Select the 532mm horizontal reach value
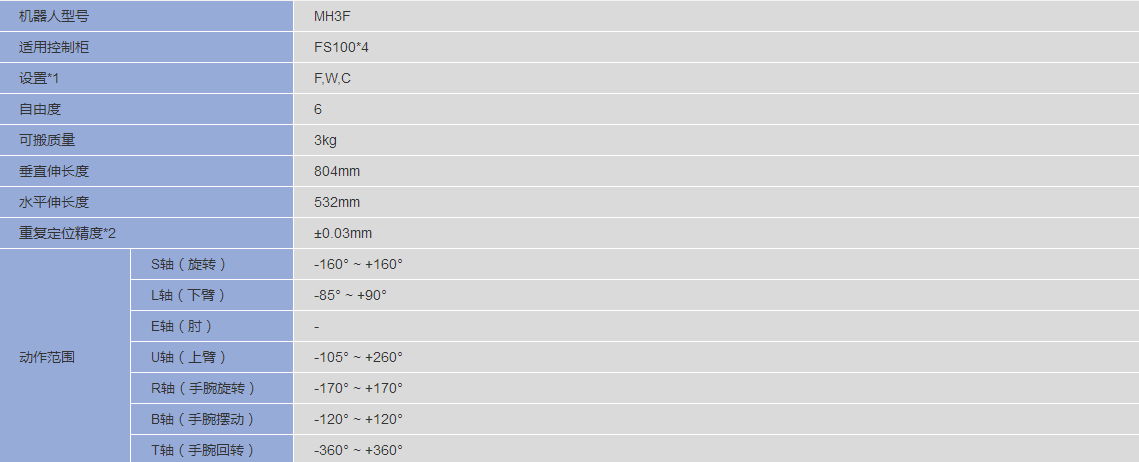The image size is (1139, 462). point(337,202)
